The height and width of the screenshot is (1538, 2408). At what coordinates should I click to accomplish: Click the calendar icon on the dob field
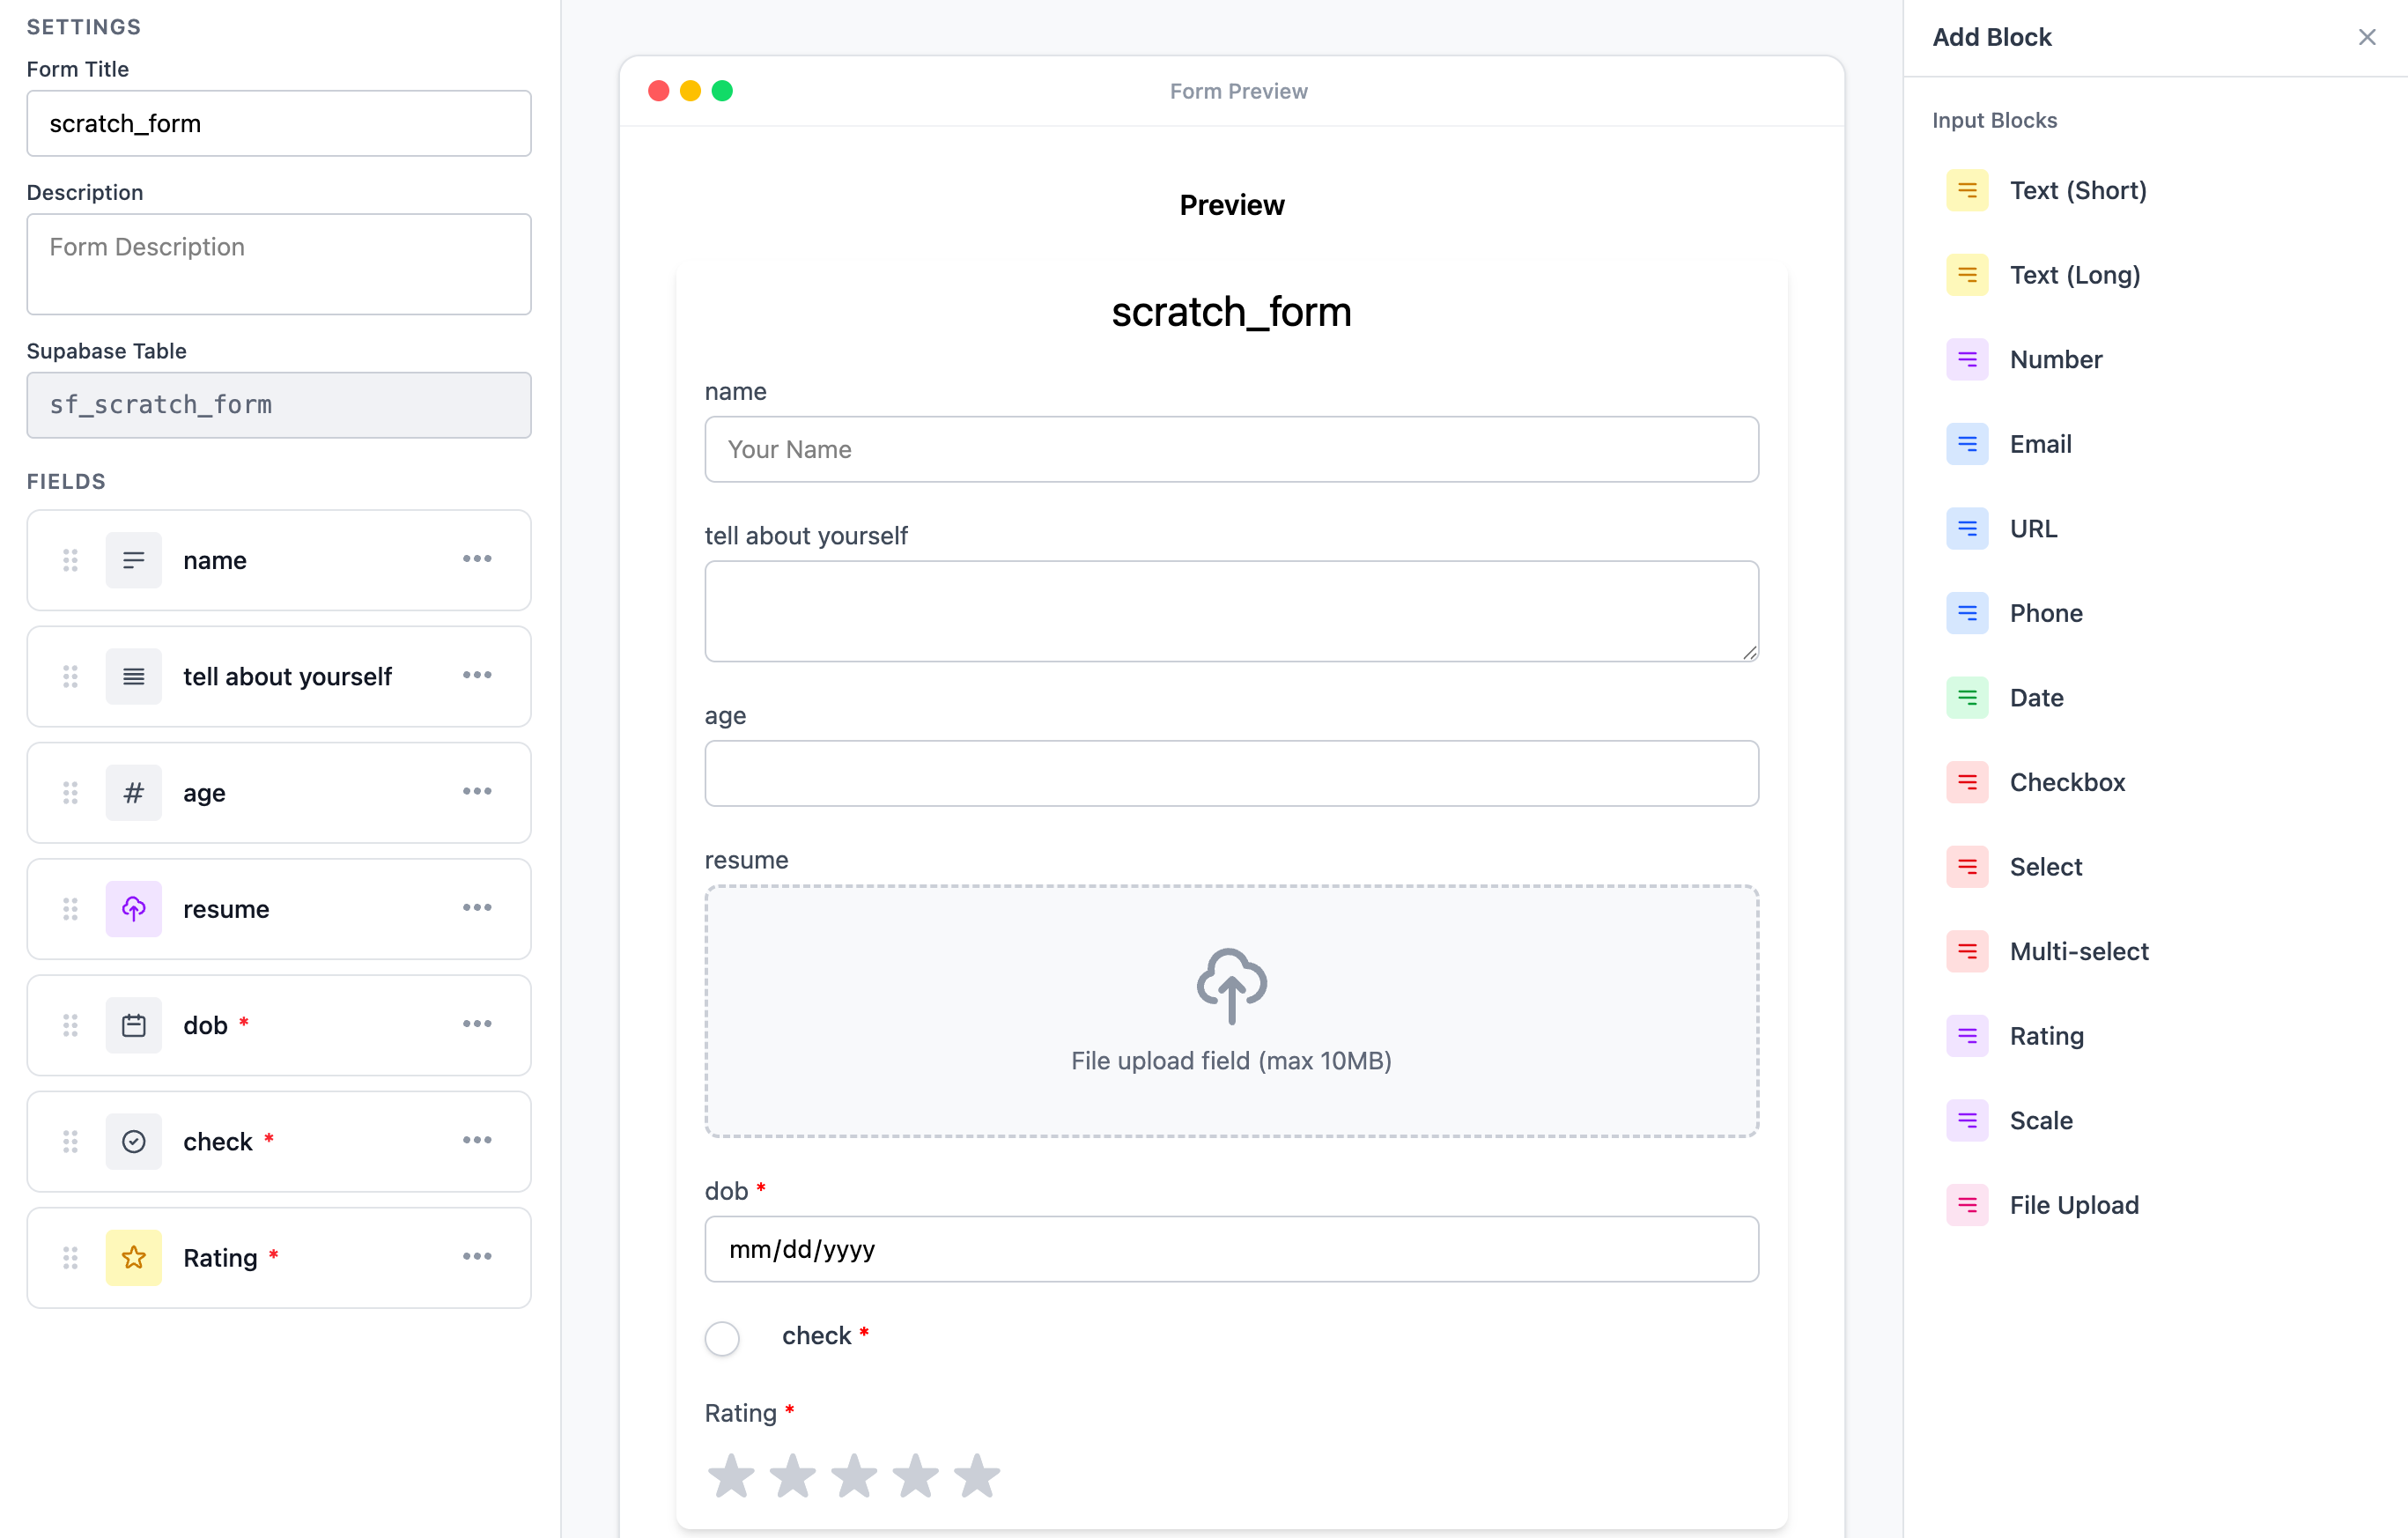(133, 1025)
